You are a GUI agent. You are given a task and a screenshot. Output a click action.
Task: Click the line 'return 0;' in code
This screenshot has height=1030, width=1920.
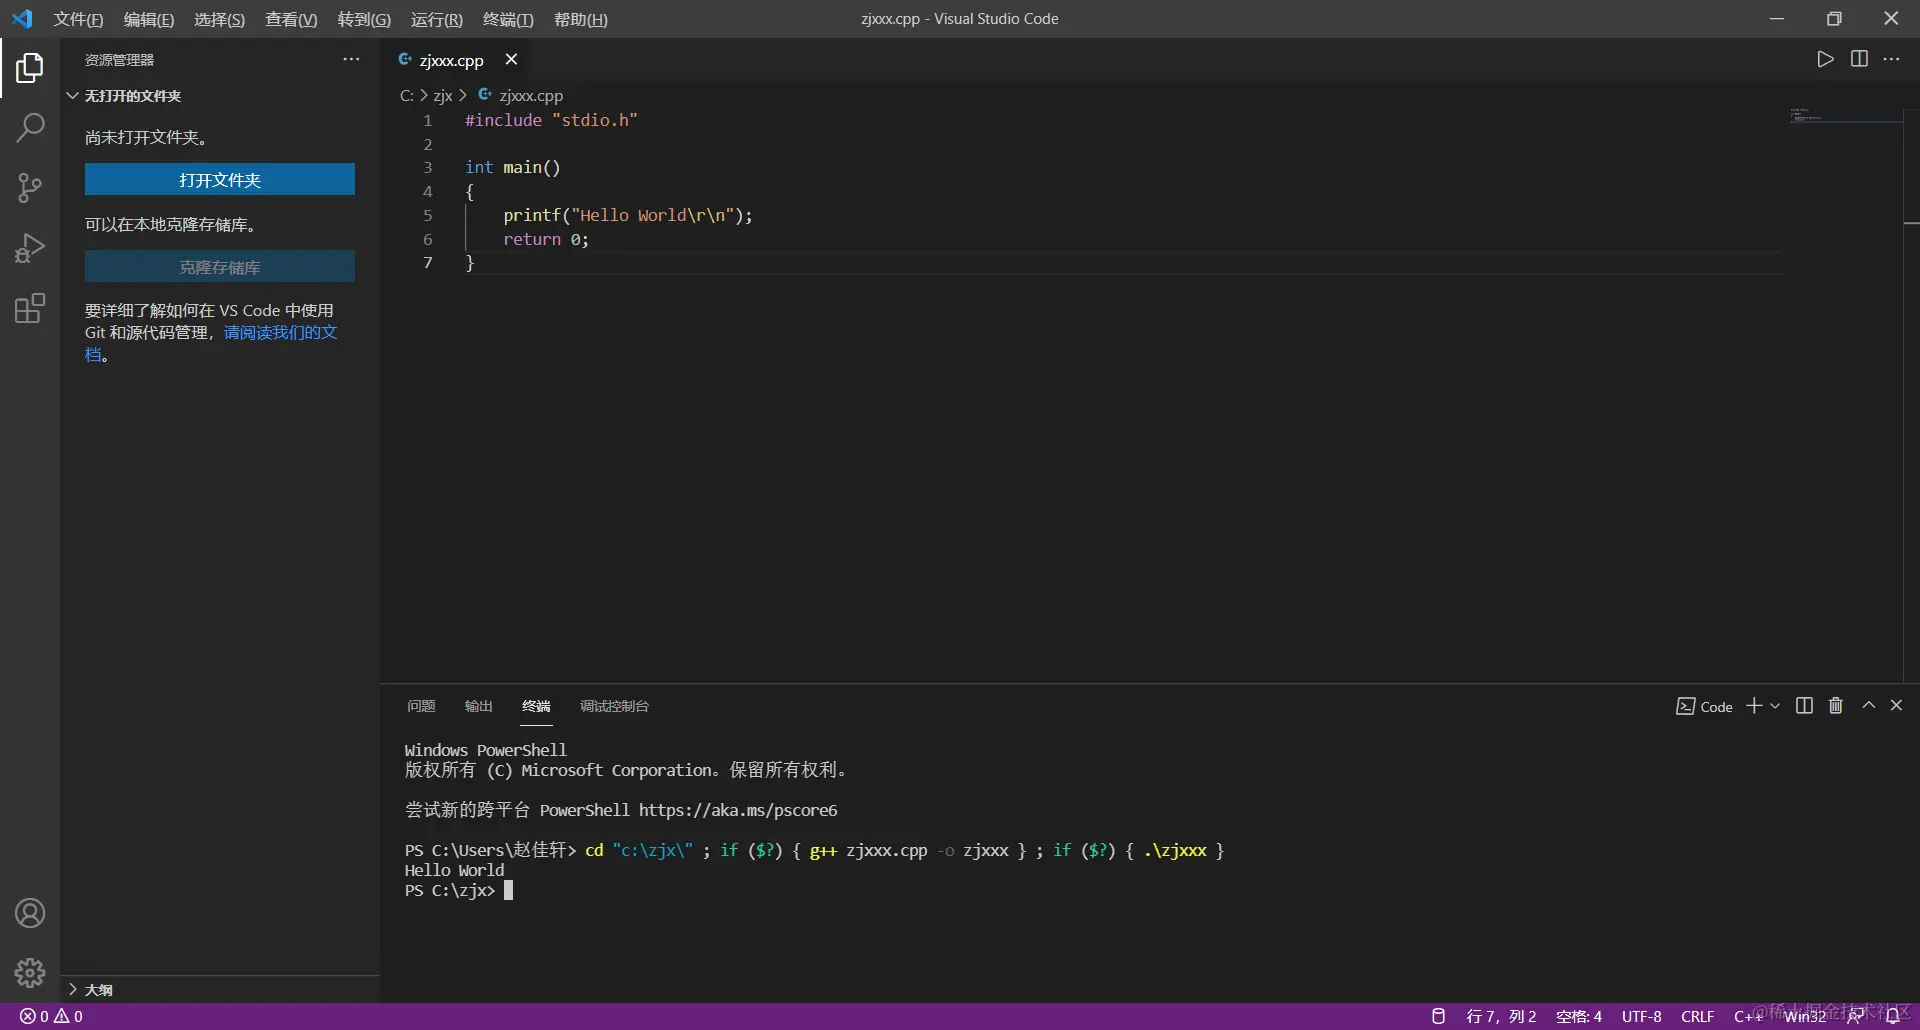click(x=546, y=240)
